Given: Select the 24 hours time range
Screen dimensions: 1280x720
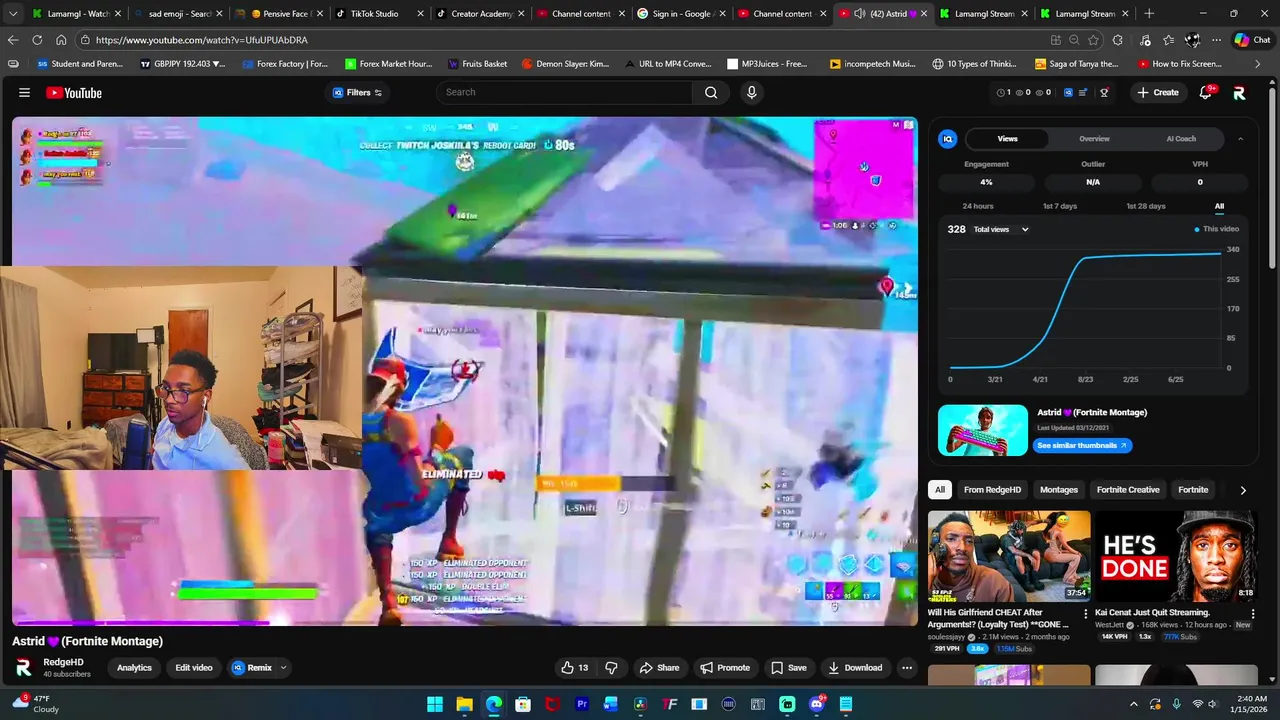Looking at the screenshot, I should point(978,206).
